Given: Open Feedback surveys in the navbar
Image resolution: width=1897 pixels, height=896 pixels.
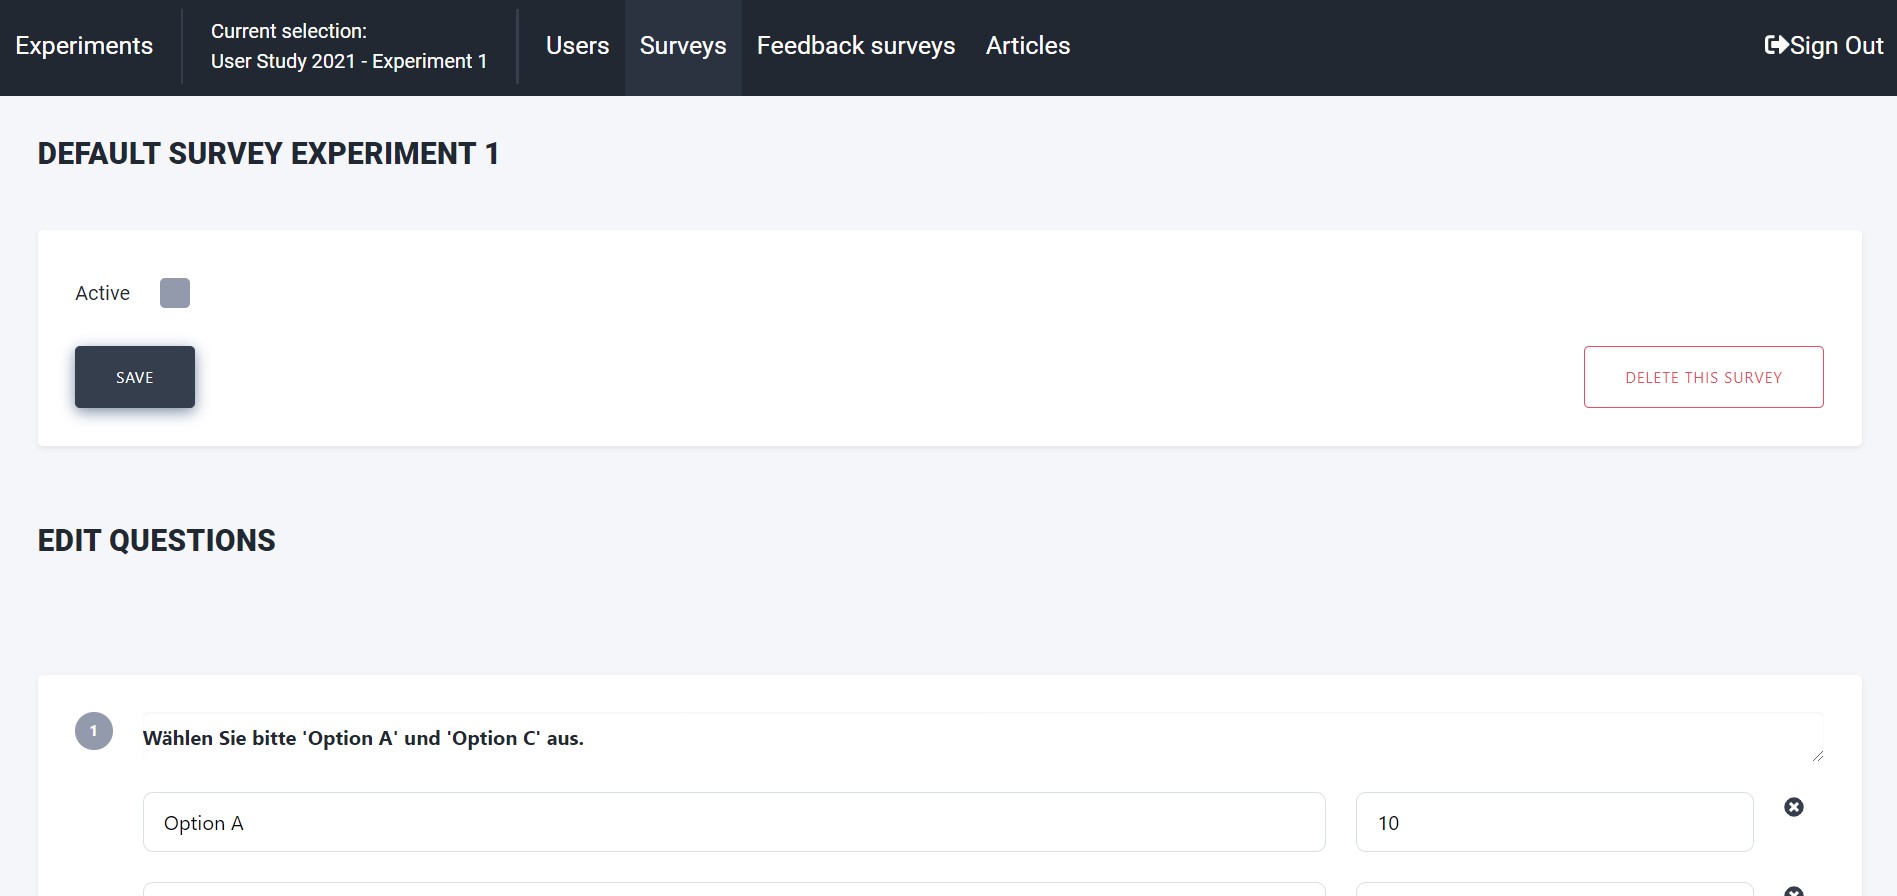Looking at the screenshot, I should coord(856,46).
